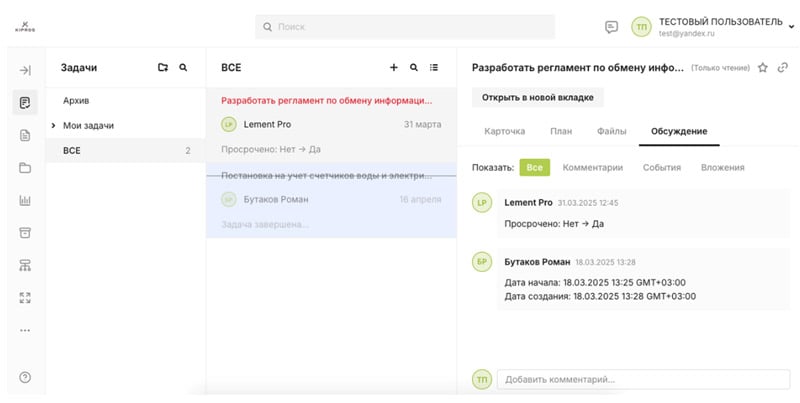The image size is (800, 403).
Task: Show all items with Все filter
Action: click(x=534, y=167)
